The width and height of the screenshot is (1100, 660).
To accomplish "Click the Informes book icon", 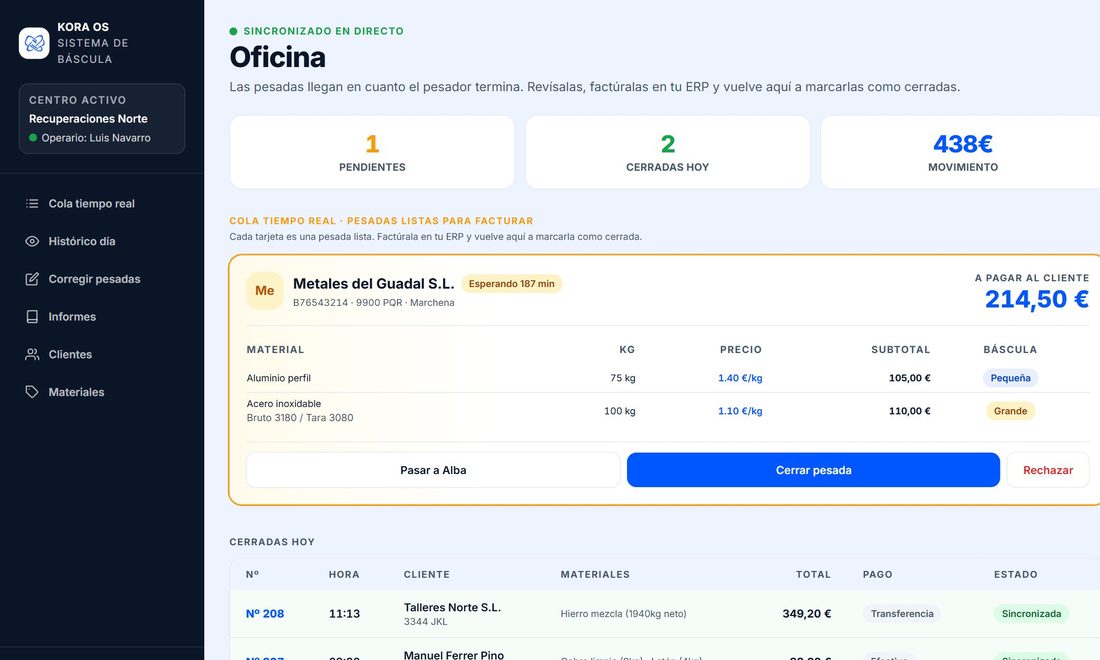I will 32,317.
